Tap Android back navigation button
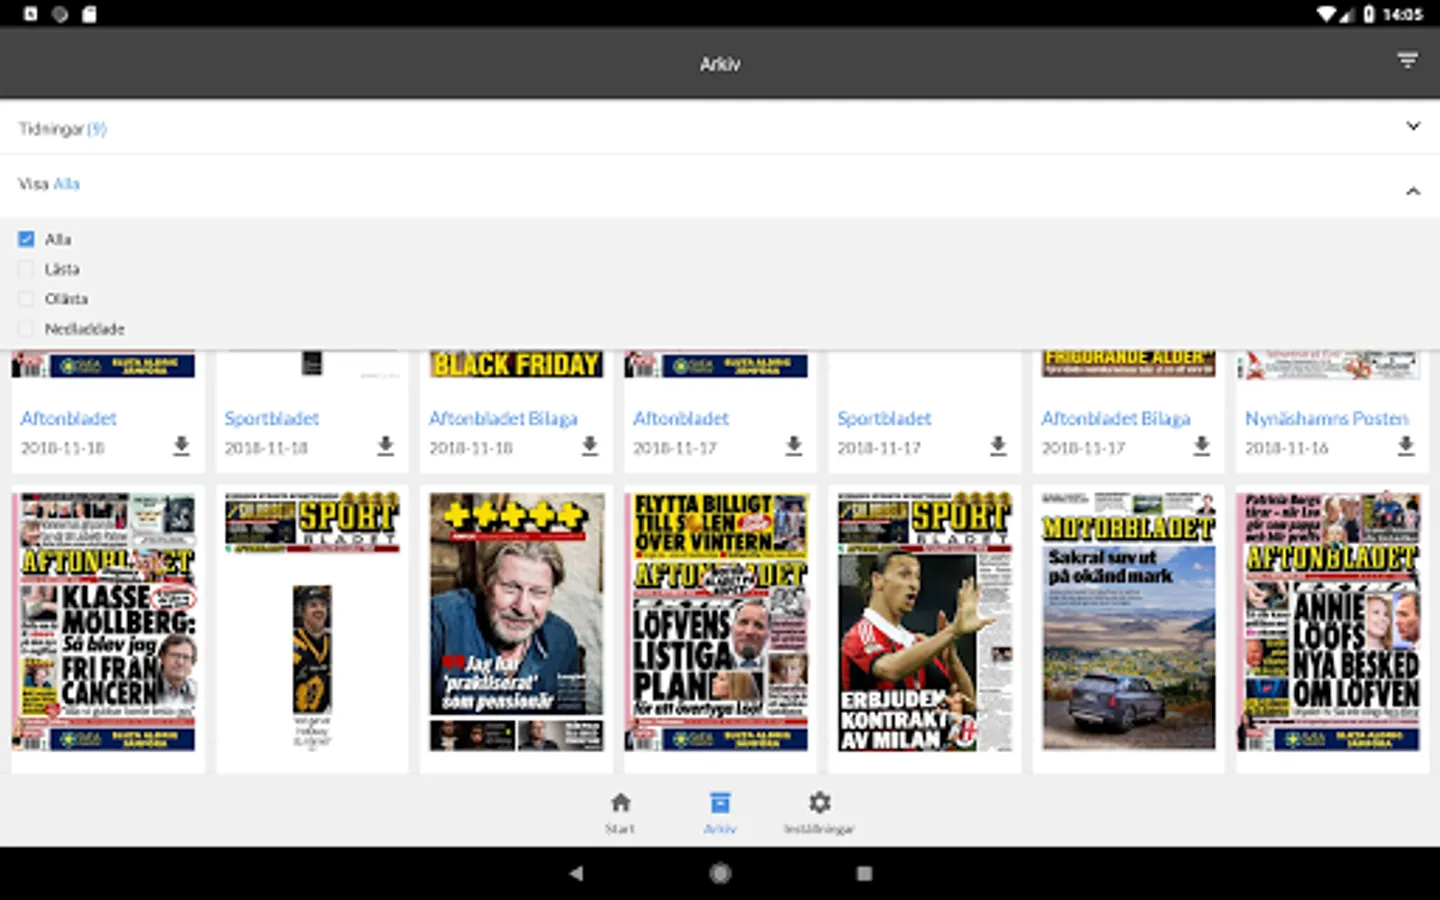The width and height of the screenshot is (1440, 900). pos(576,873)
